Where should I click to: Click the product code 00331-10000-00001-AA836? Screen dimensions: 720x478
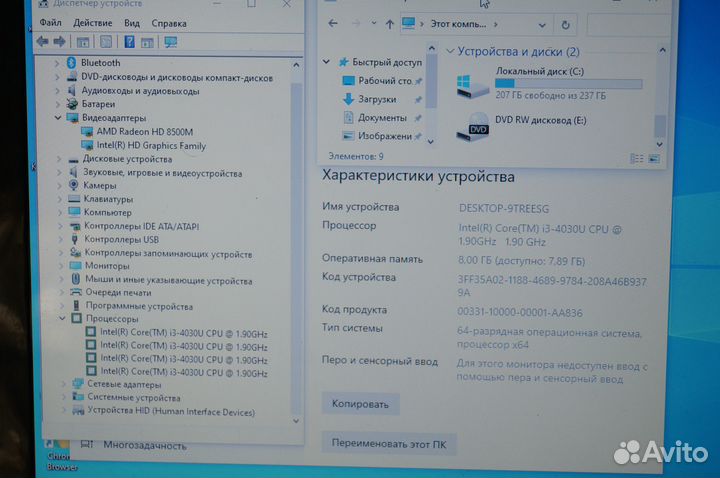click(519, 313)
